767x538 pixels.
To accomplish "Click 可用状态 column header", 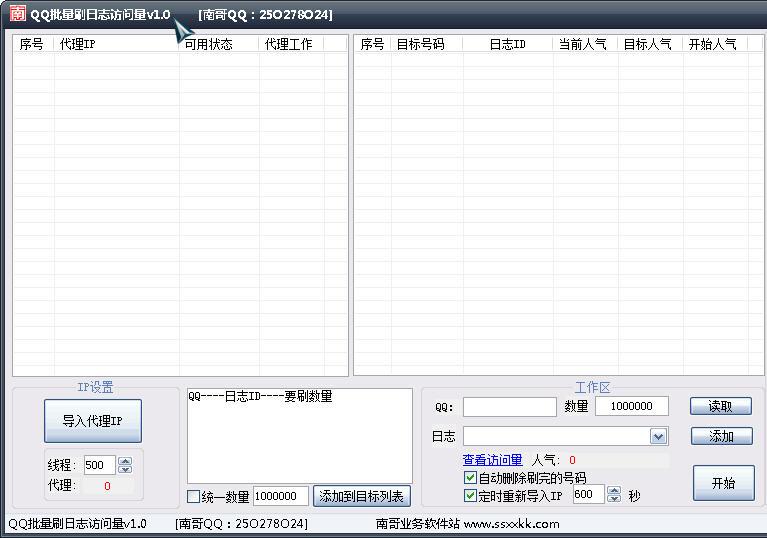I will coord(219,44).
